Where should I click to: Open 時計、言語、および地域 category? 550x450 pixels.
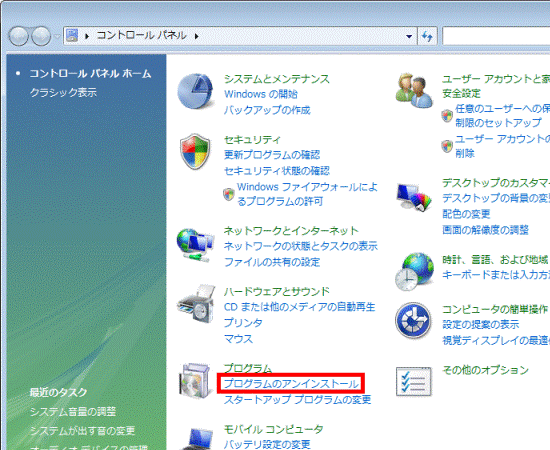tap(495, 260)
